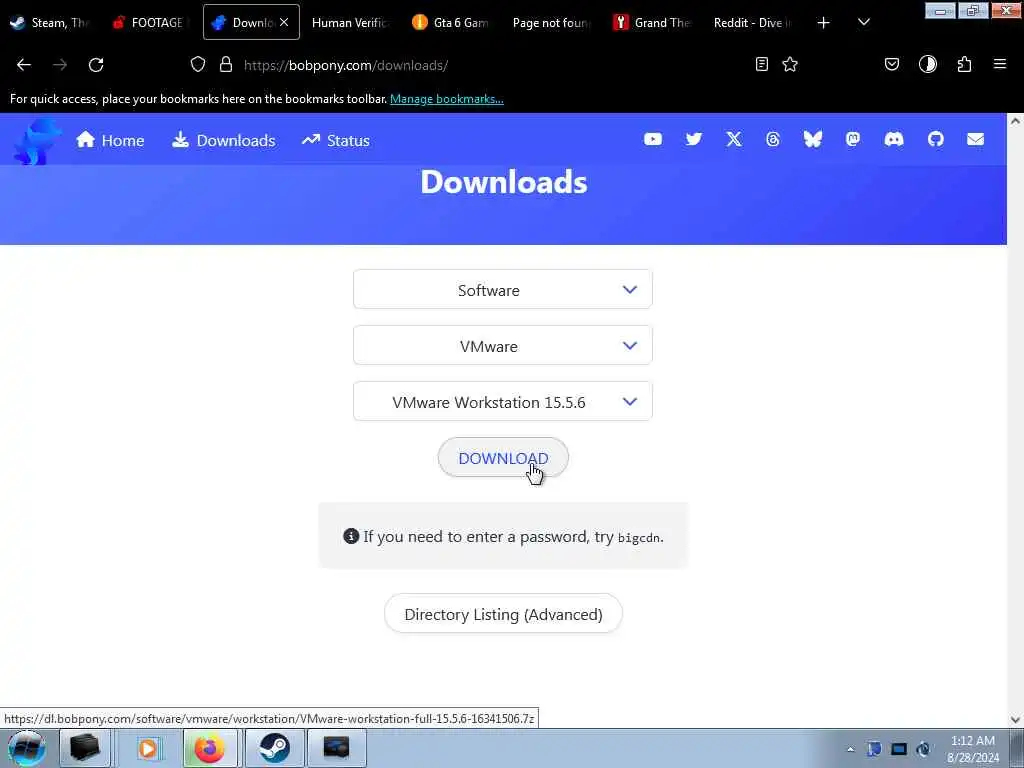The height and width of the screenshot is (768, 1024).
Task: Show hidden system tray icons
Action: pyautogui.click(x=850, y=749)
